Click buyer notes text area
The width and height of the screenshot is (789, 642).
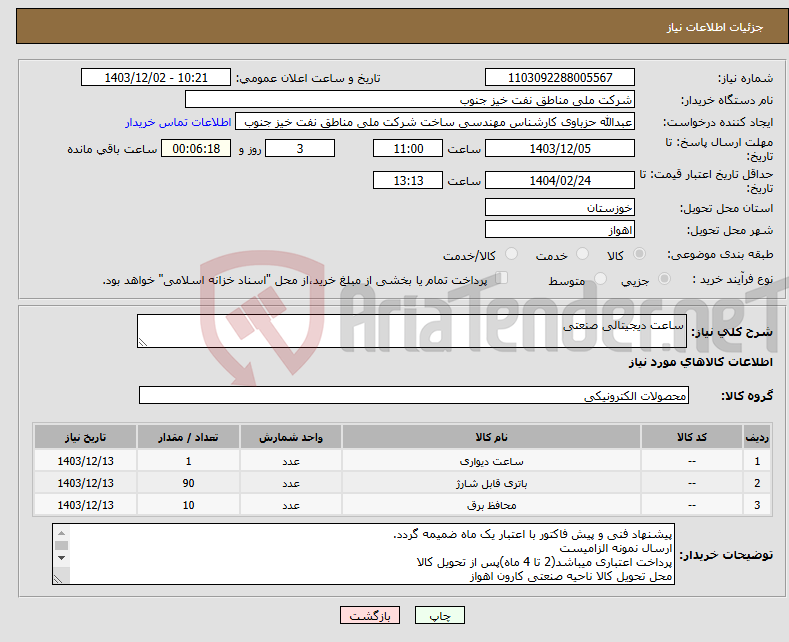363,554
